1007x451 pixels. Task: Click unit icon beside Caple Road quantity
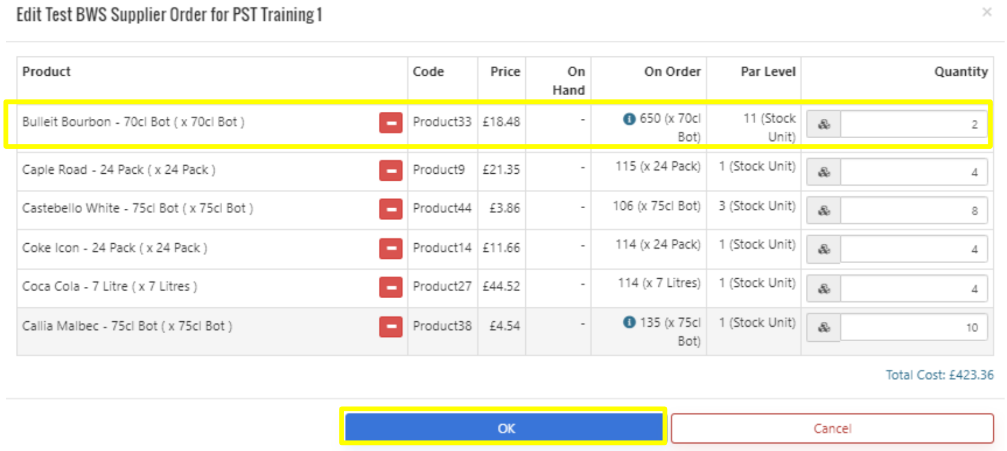pos(824,172)
